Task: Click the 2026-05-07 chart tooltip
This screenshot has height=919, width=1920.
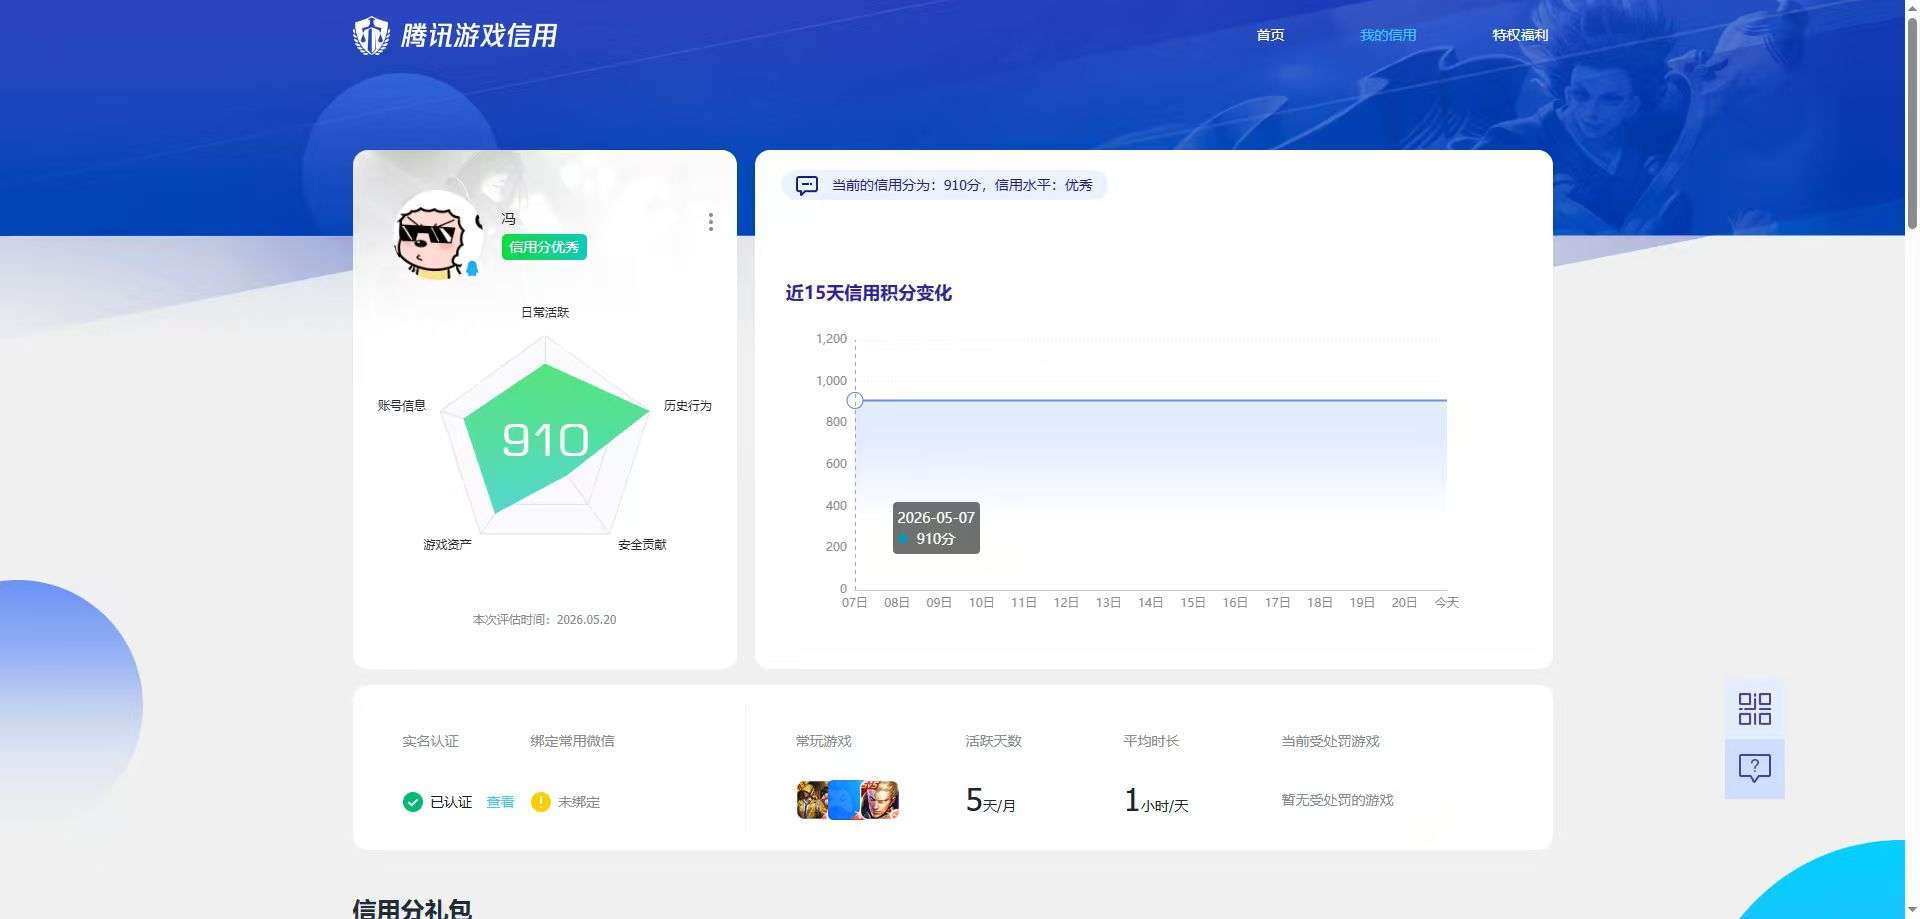Action: click(936, 528)
